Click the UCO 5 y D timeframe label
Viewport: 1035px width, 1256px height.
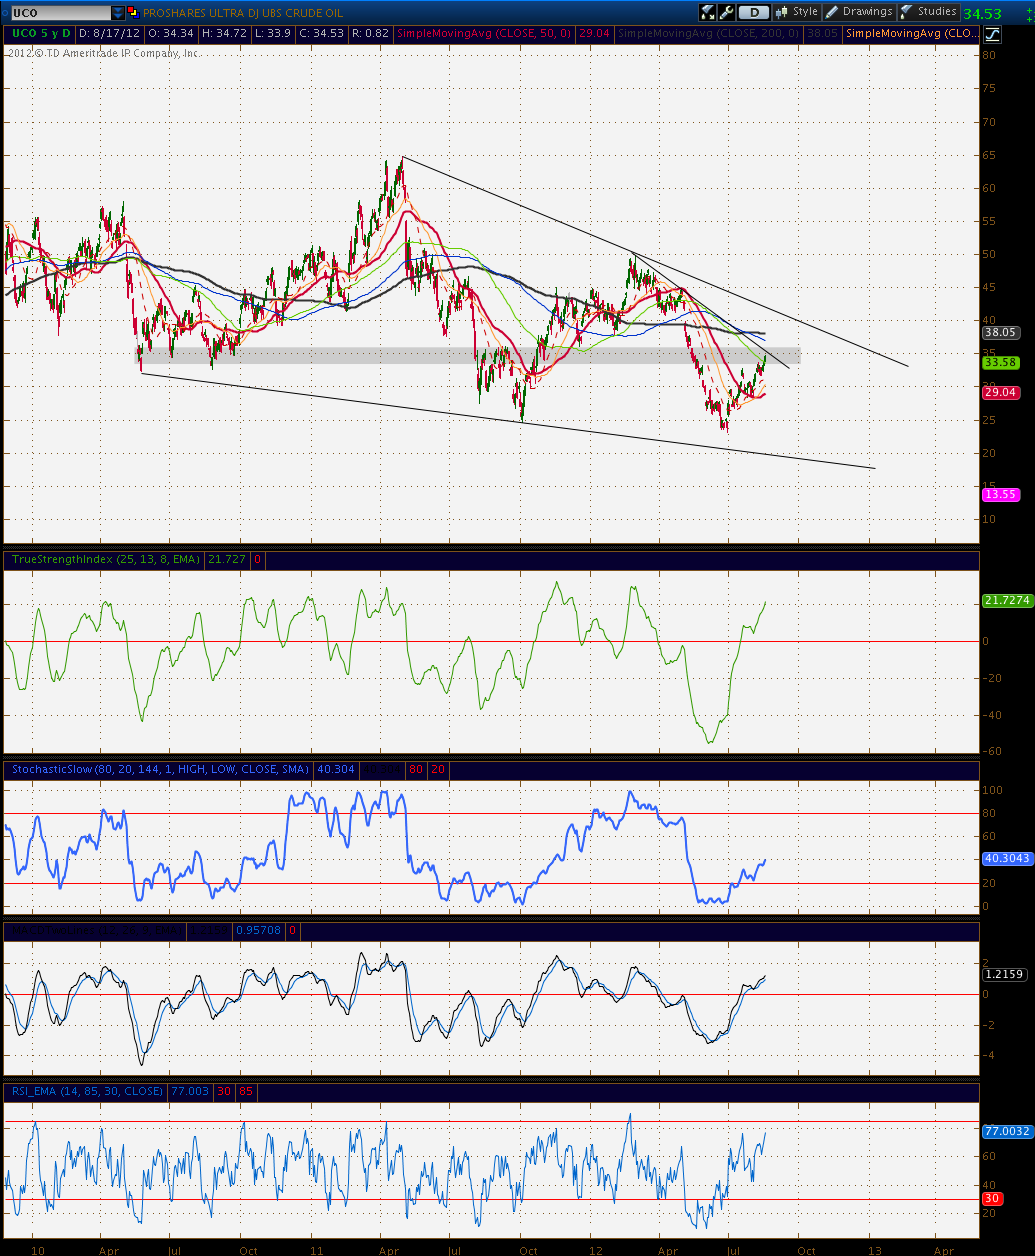[x=41, y=34]
